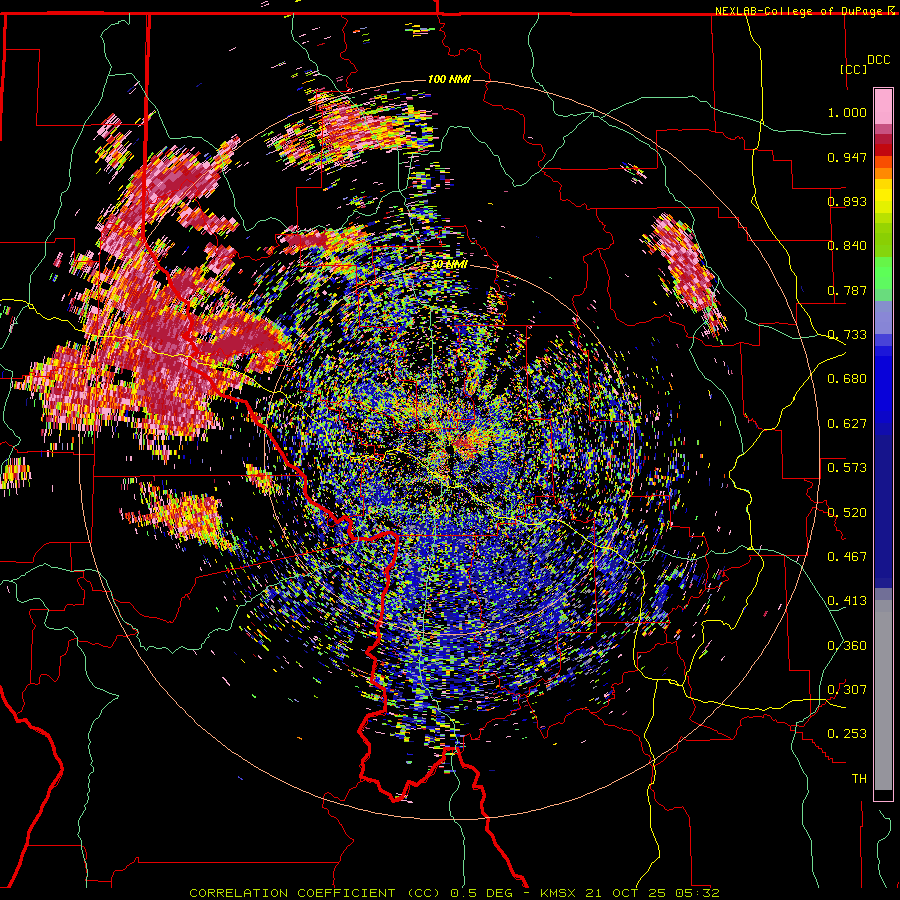Select the 0.360 scale value
This screenshot has width=900, height=900.
coord(847,645)
